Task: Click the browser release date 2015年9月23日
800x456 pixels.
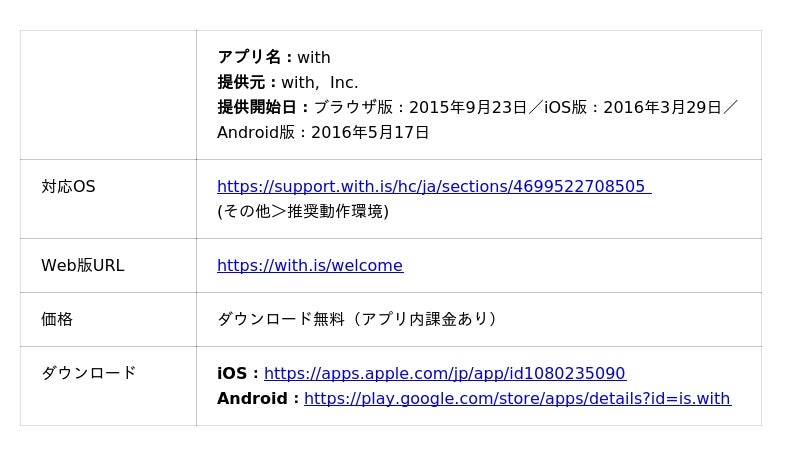Action: (x=467, y=107)
